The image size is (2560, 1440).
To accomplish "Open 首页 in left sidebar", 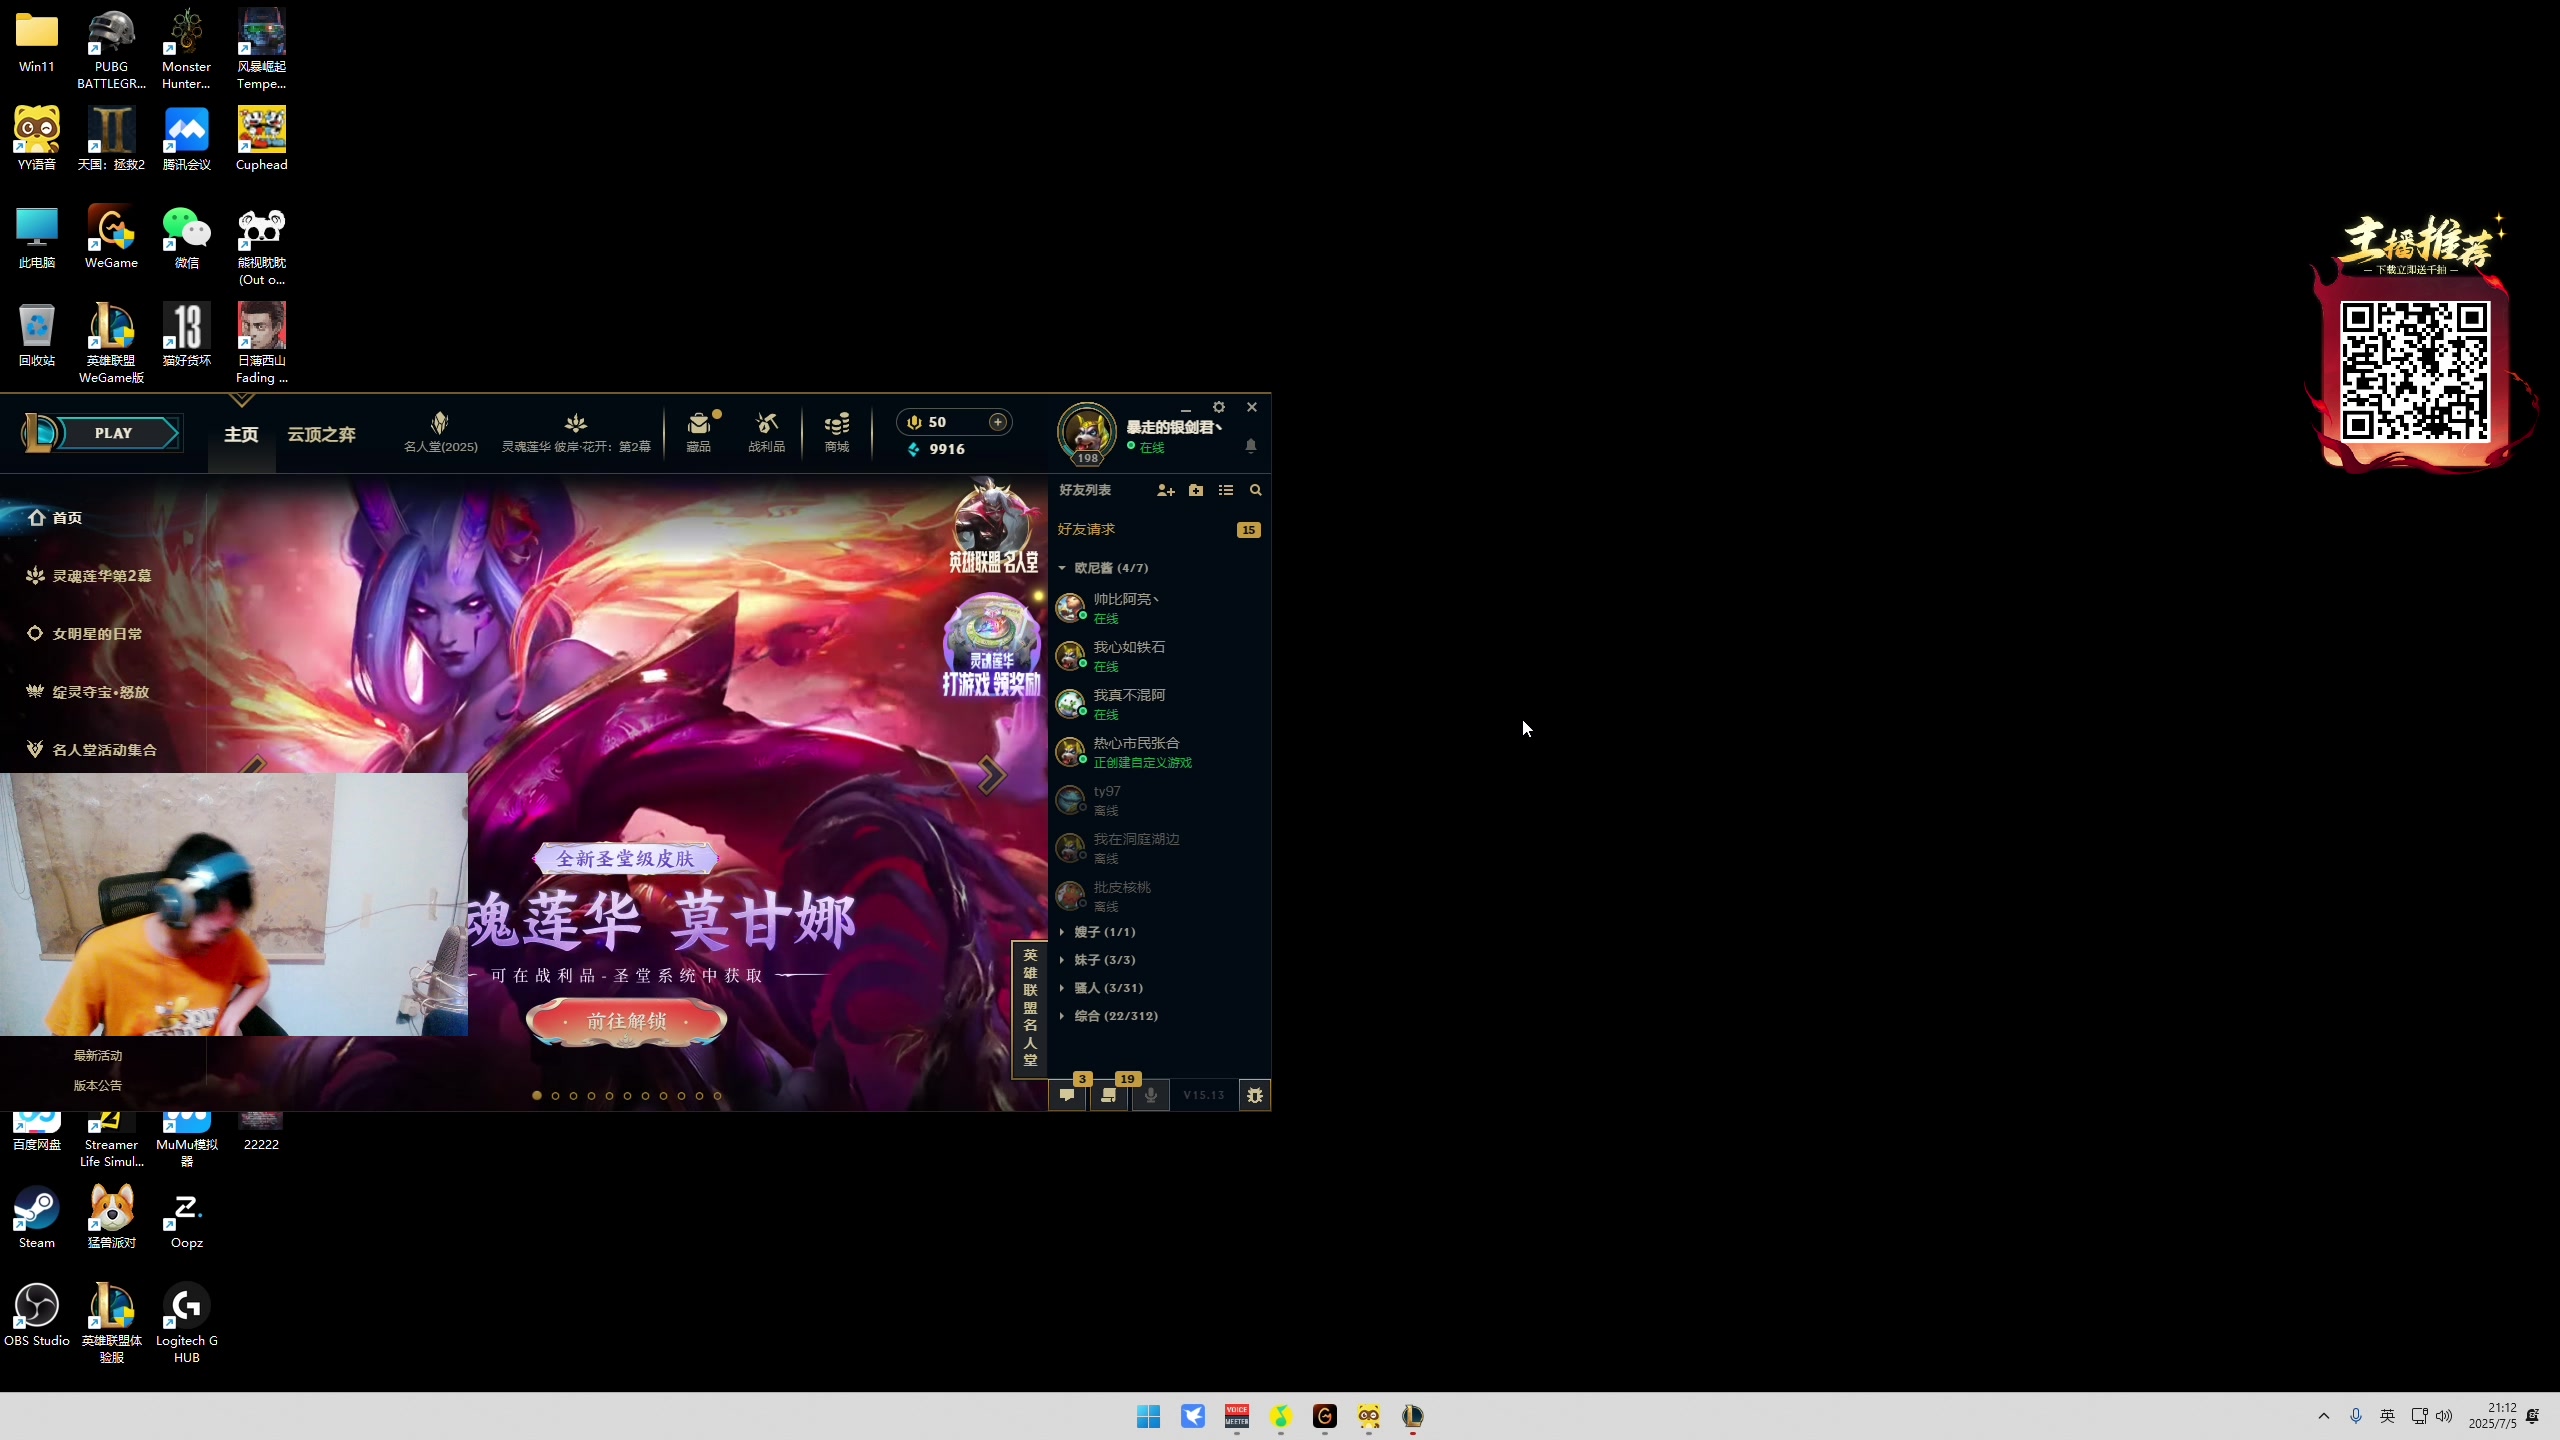I will click(55, 518).
